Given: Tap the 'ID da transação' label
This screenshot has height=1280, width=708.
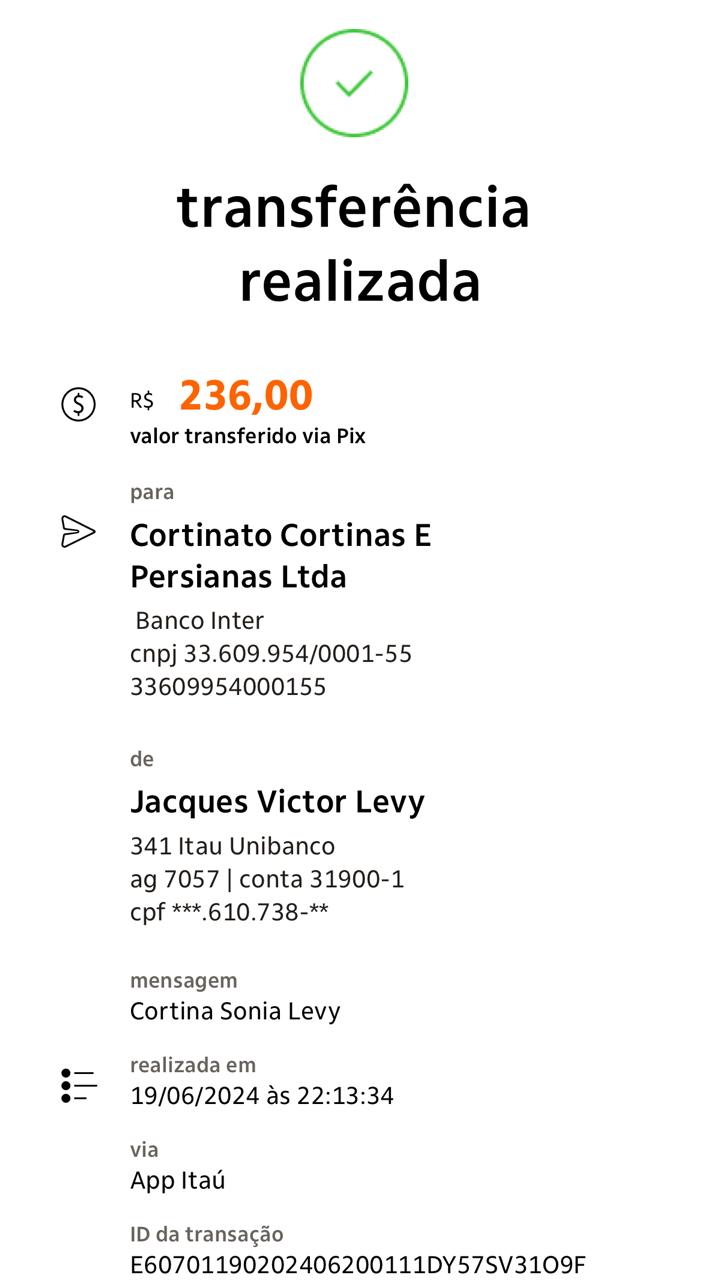Looking at the screenshot, I should [207, 1235].
